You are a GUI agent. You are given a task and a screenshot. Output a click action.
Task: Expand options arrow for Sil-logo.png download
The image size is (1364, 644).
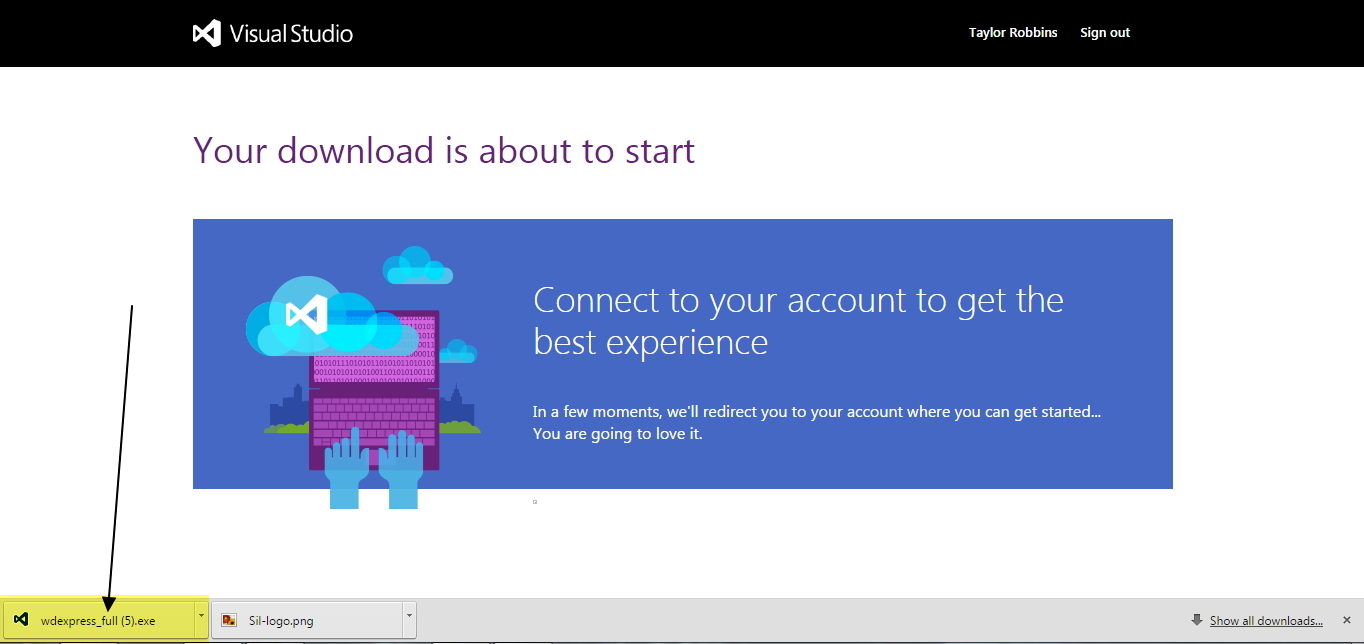[408, 620]
